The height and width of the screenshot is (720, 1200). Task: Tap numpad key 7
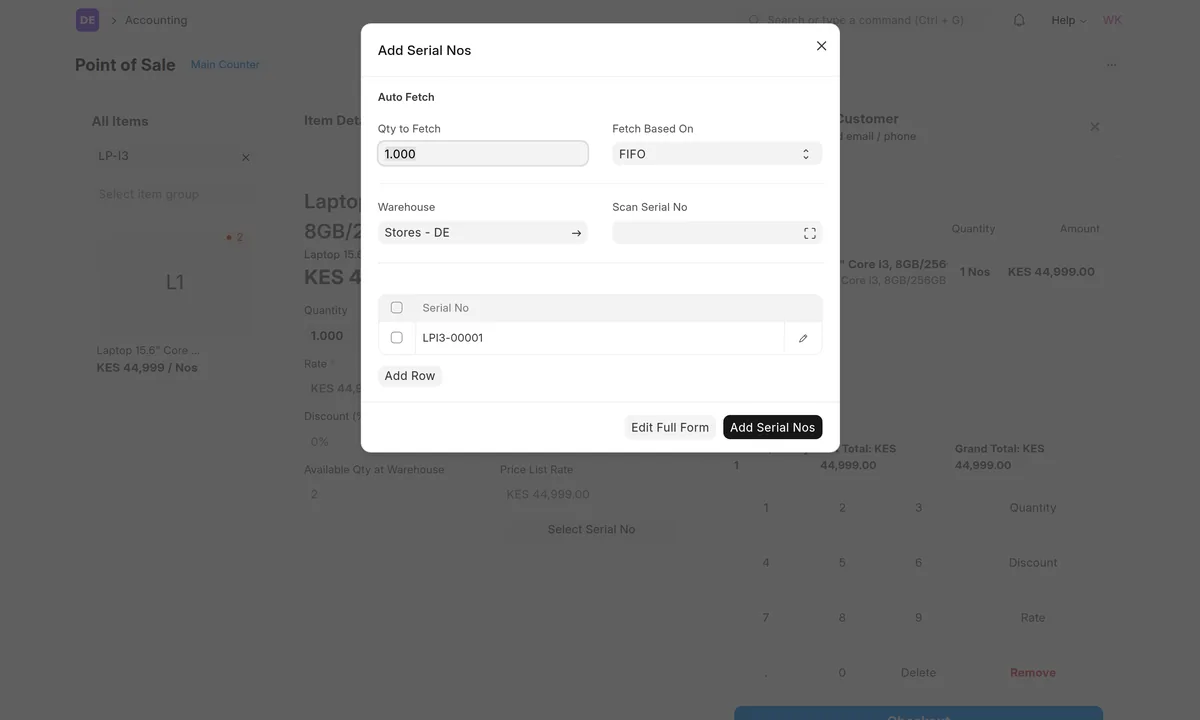(766, 618)
